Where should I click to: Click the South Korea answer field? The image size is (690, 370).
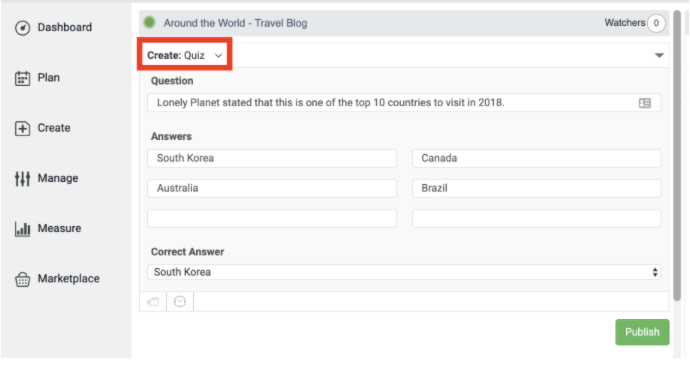(x=272, y=158)
